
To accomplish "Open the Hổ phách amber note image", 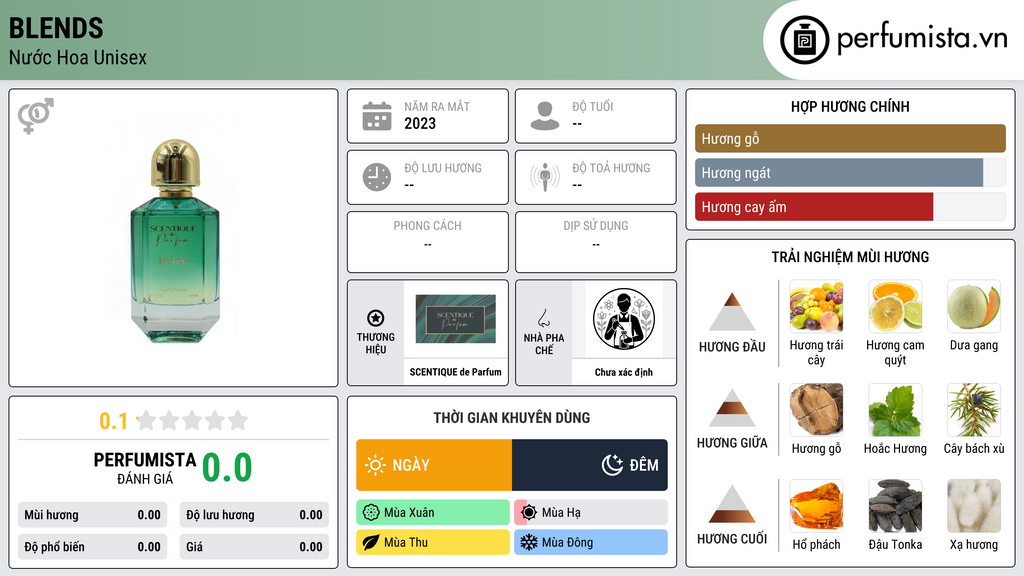I will (x=816, y=506).
